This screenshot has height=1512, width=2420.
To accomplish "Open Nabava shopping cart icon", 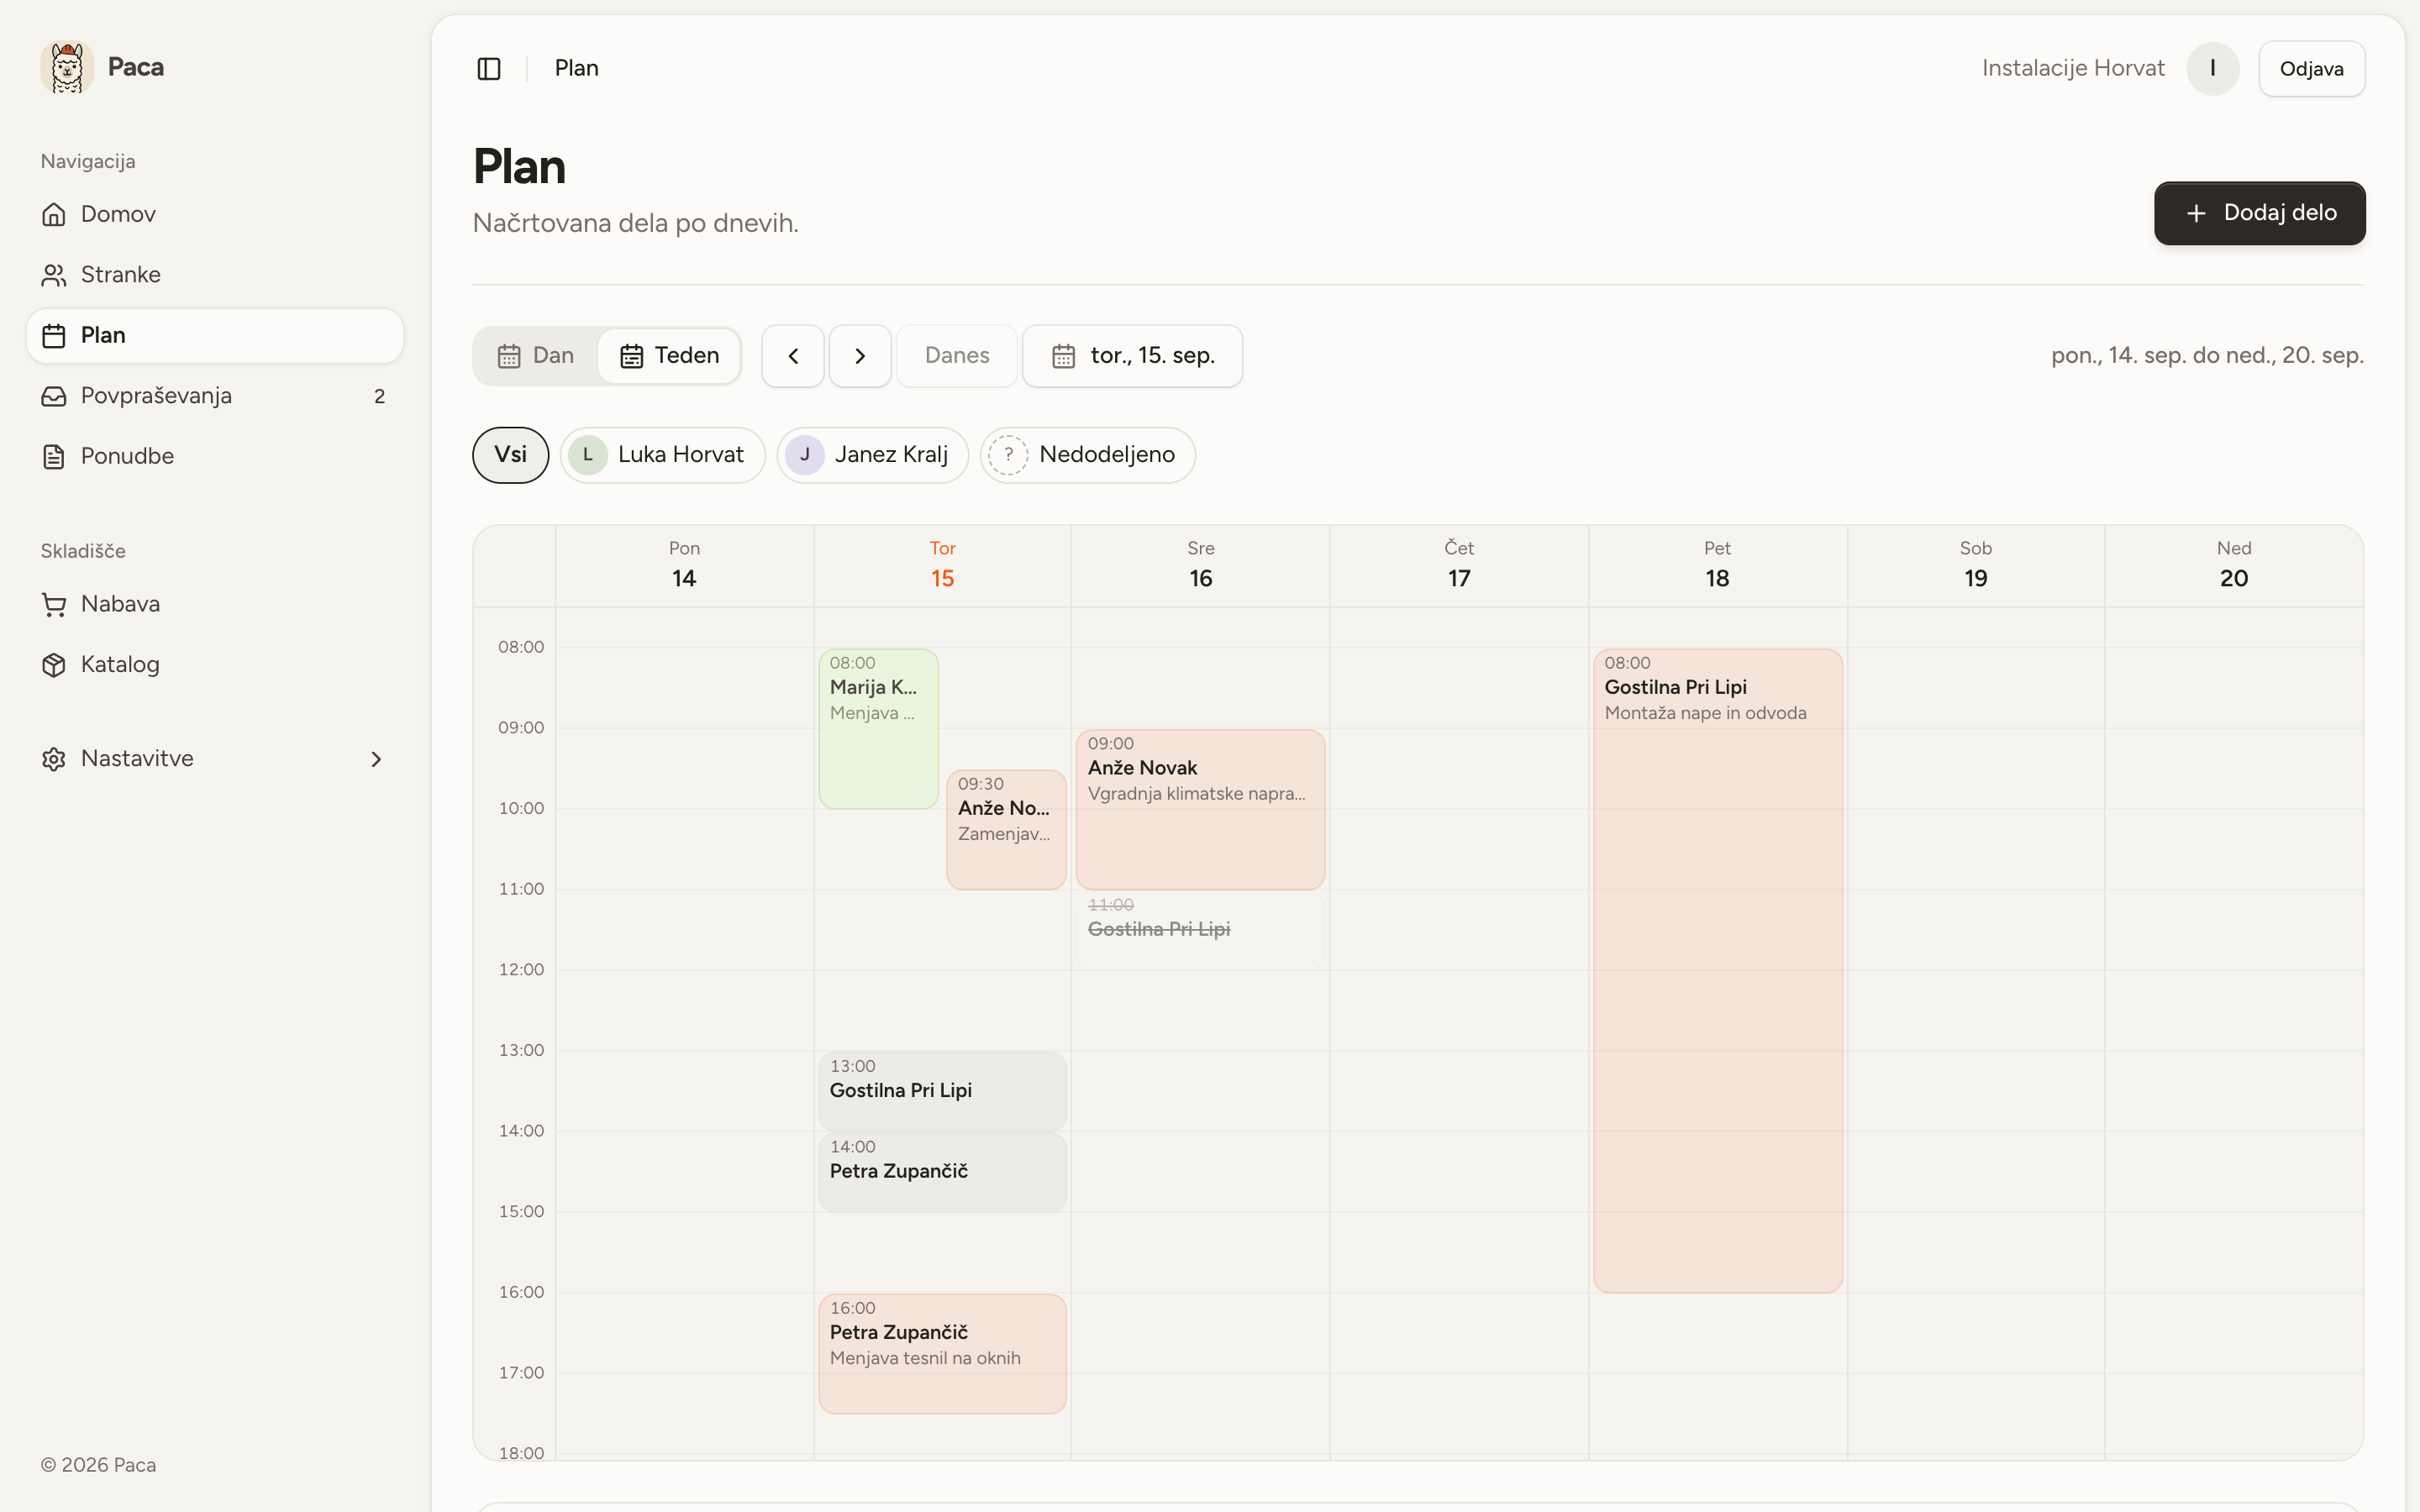I will pyautogui.click(x=54, y=604).
